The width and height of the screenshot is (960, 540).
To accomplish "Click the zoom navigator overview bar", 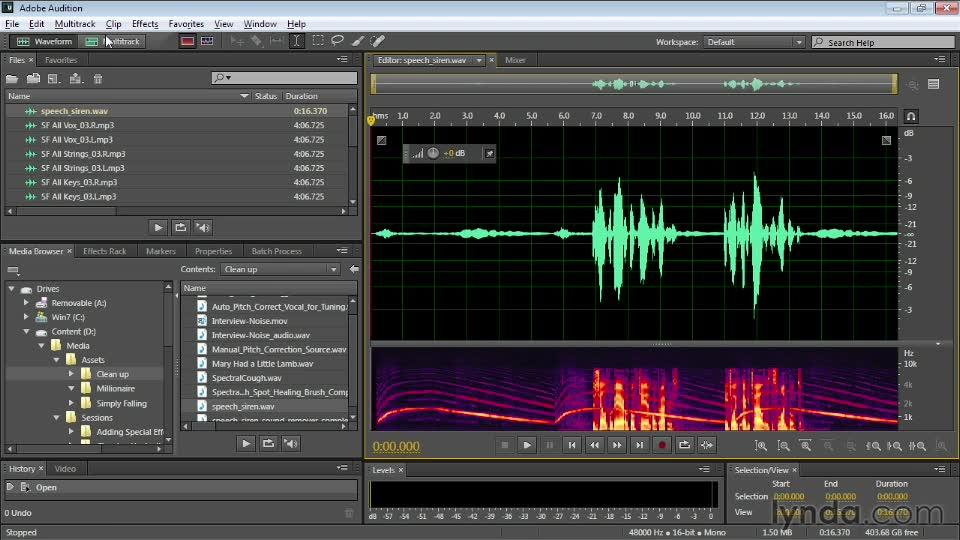I will pos(634,84).
